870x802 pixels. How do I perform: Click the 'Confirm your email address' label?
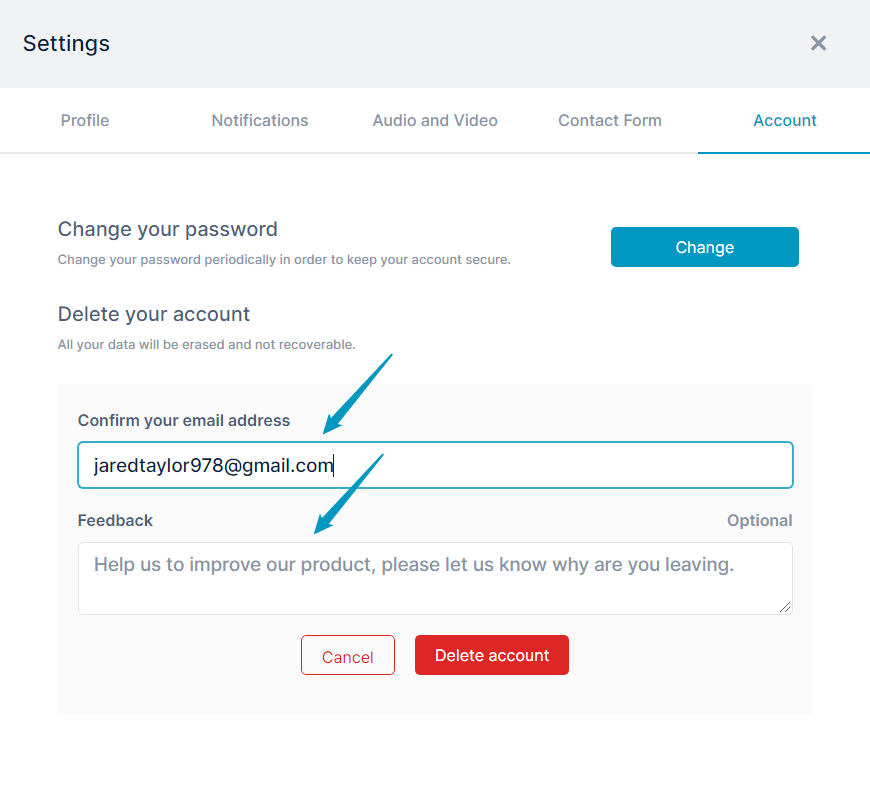(184, 421)
